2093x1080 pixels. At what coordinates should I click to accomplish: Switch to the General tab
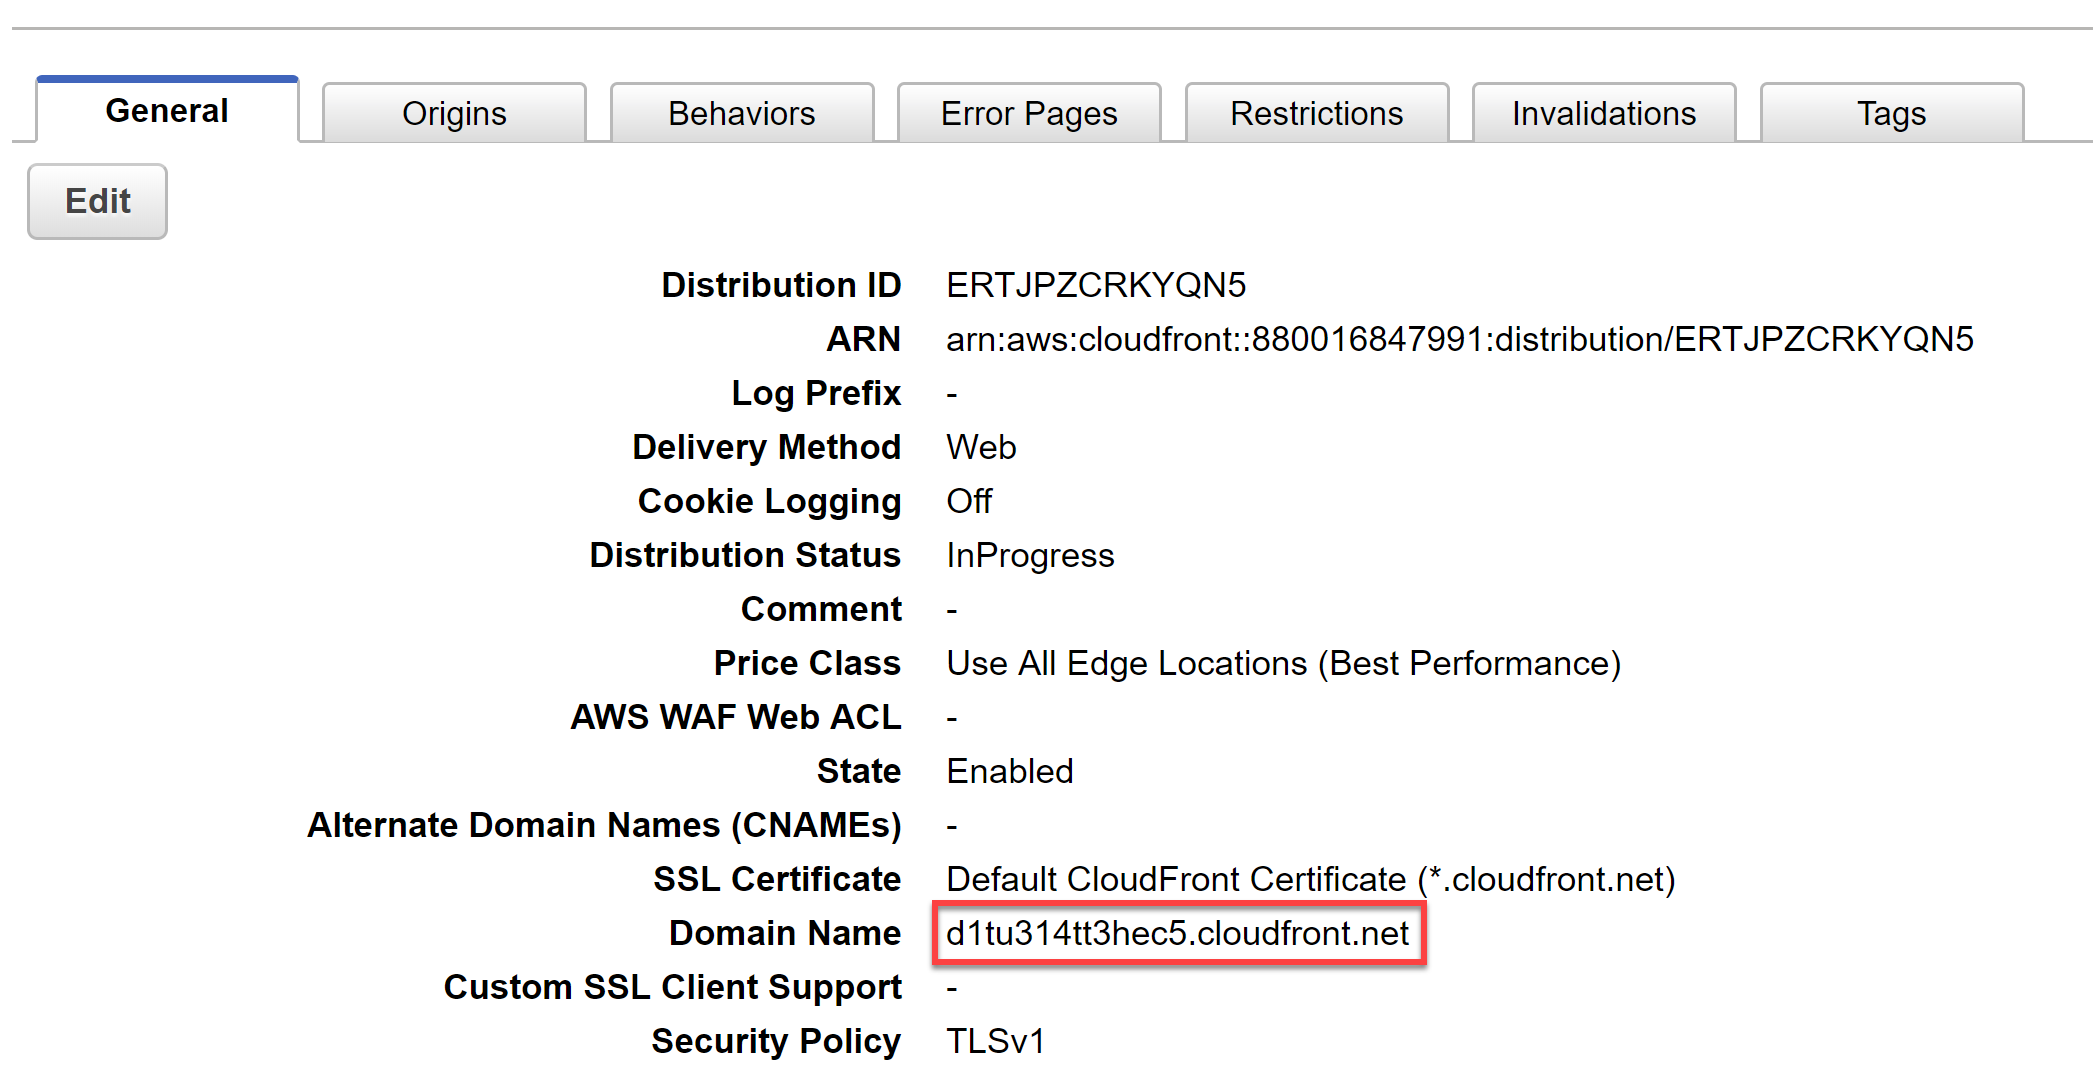coord(167,110)
